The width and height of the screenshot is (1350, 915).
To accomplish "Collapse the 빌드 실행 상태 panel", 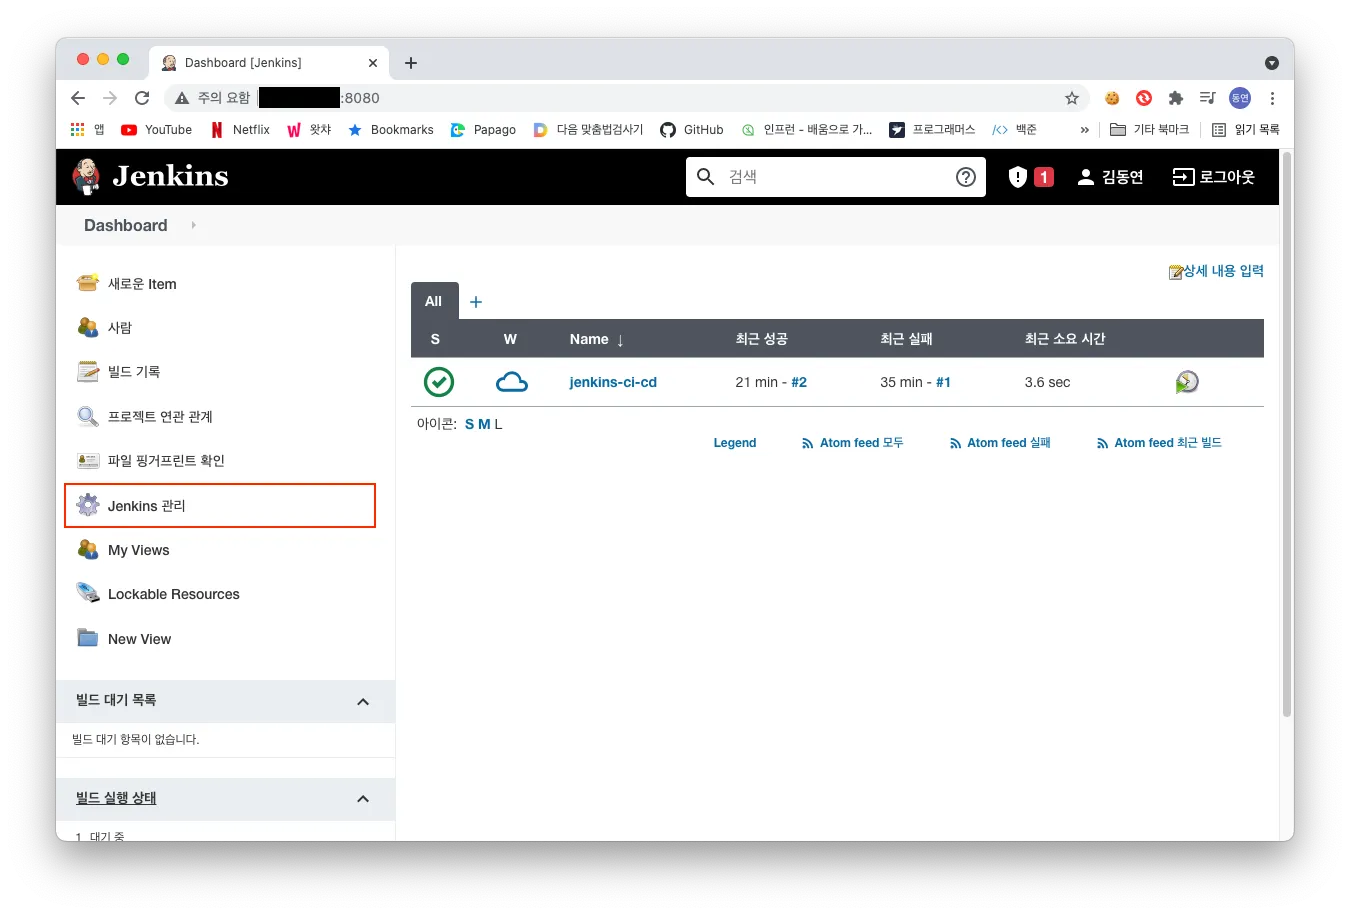I will tap(363, 799).
